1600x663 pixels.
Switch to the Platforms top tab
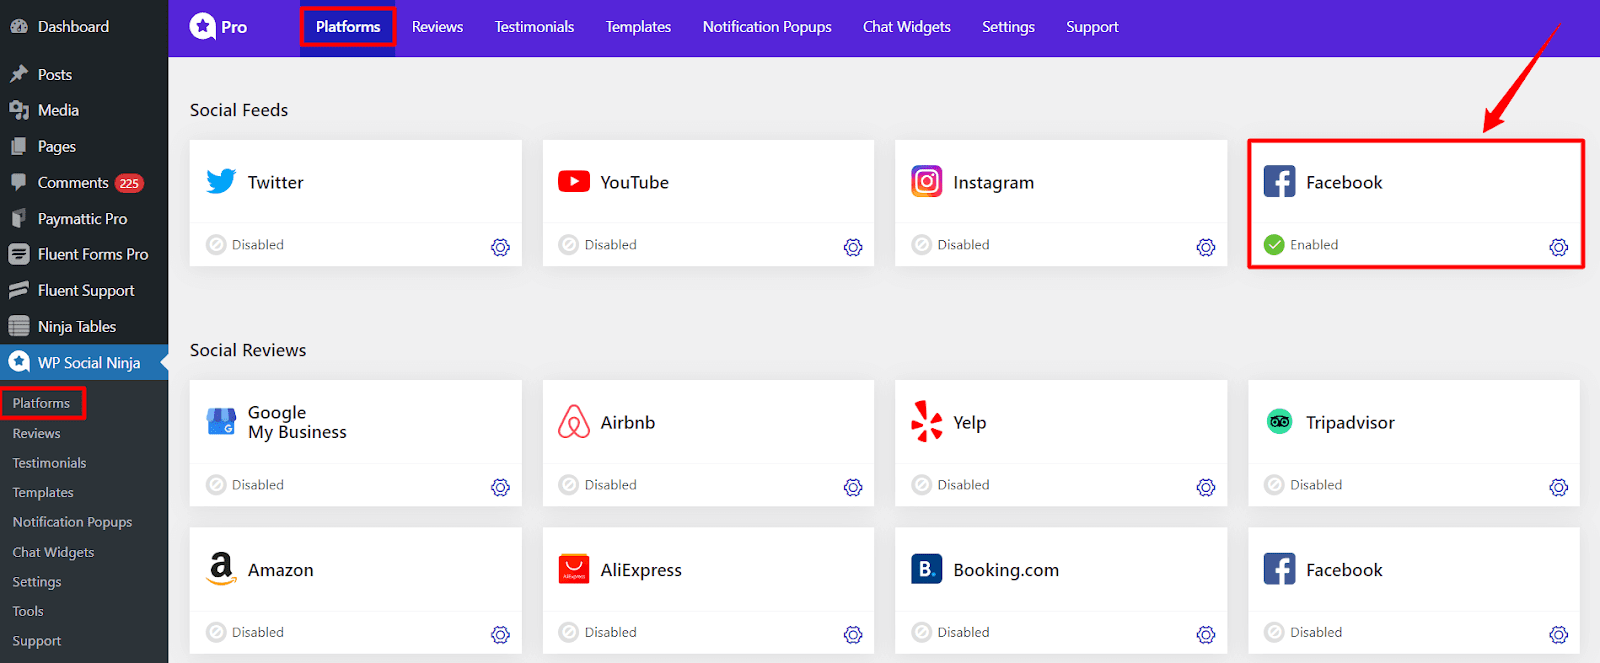pyautogui.click(x=348, y=27)
